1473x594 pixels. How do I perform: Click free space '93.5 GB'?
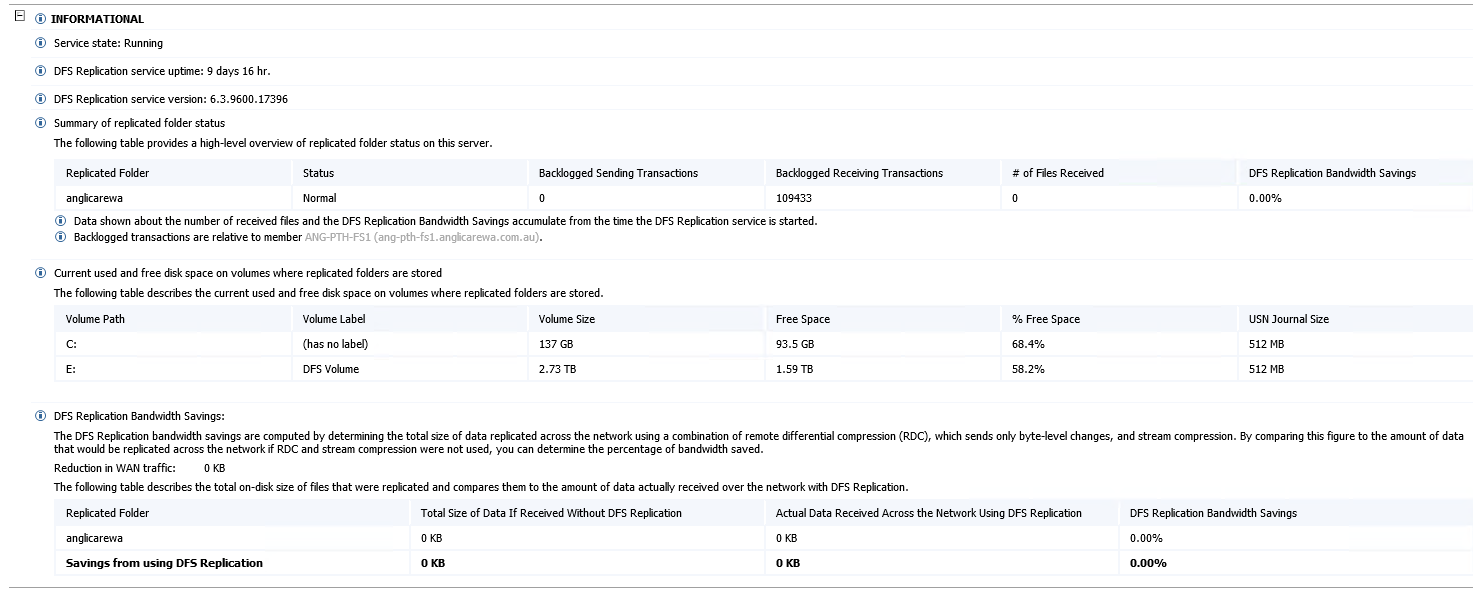coord(795,344)
